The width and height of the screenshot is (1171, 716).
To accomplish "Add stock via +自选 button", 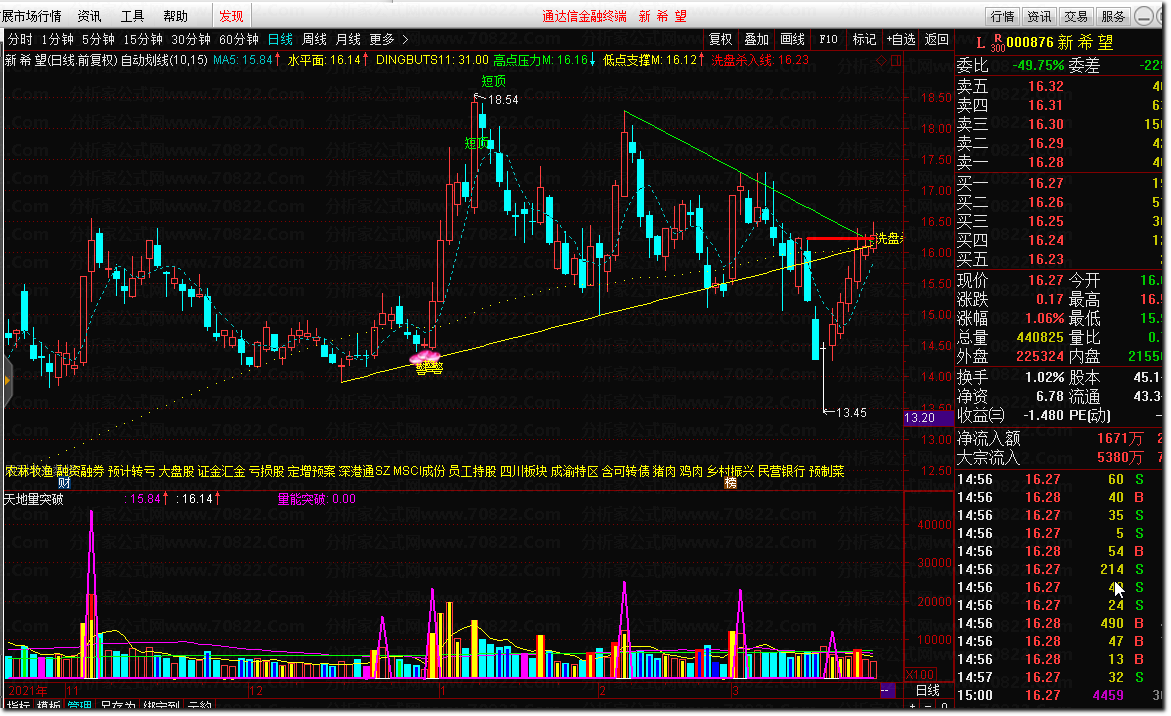I will 901,40.
